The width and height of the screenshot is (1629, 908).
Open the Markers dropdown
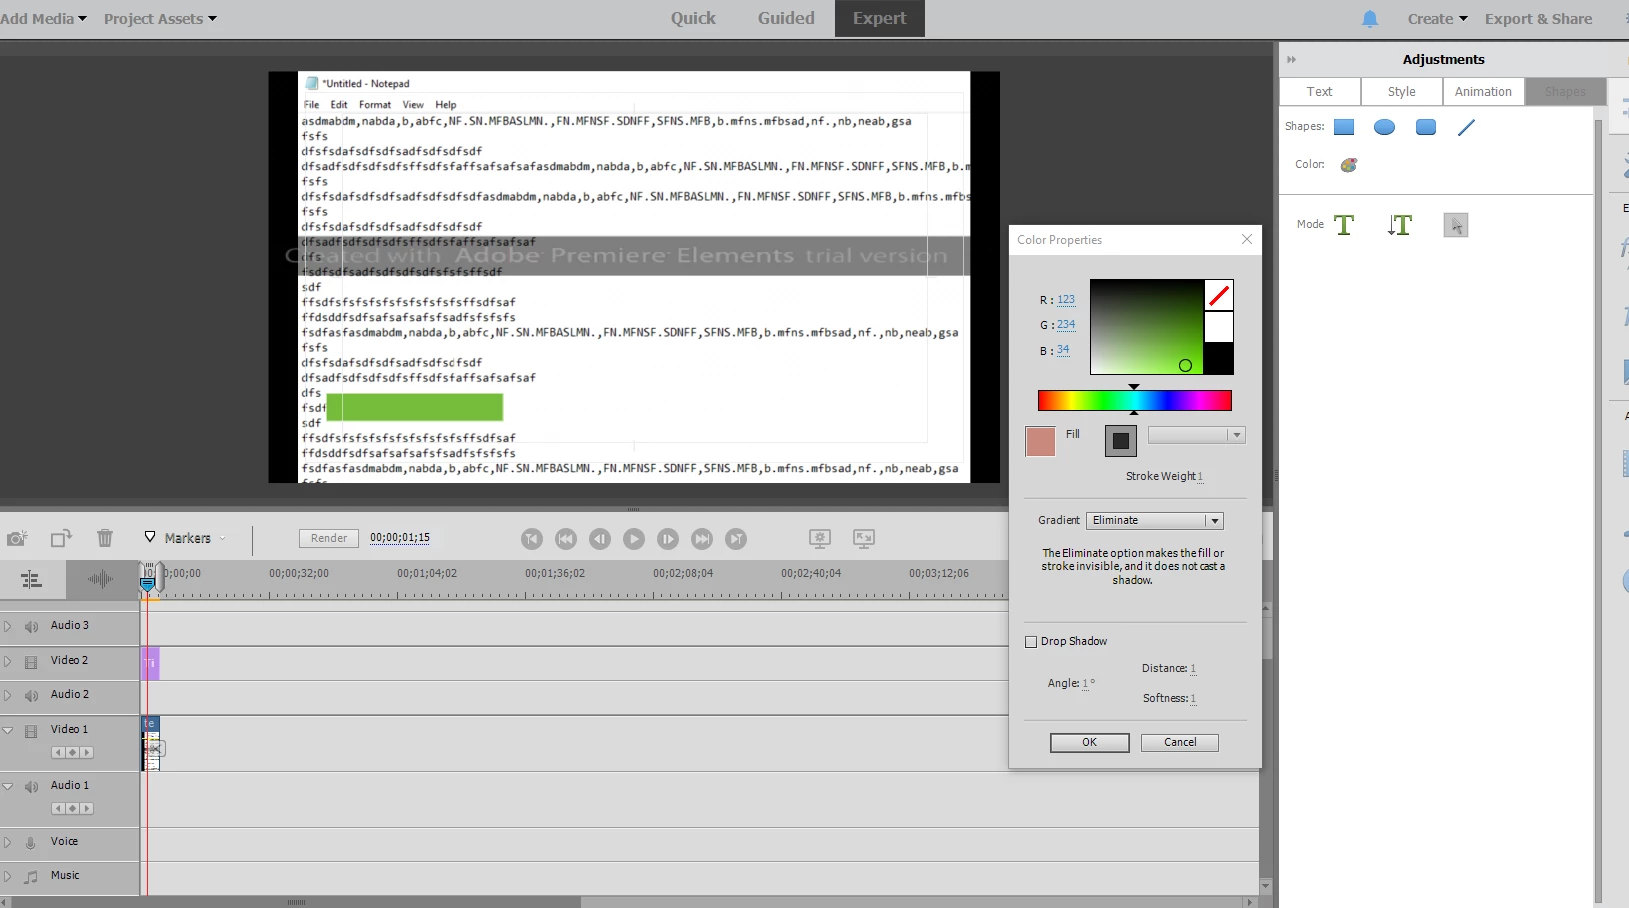pyautogui.click(x=185, y=538)
